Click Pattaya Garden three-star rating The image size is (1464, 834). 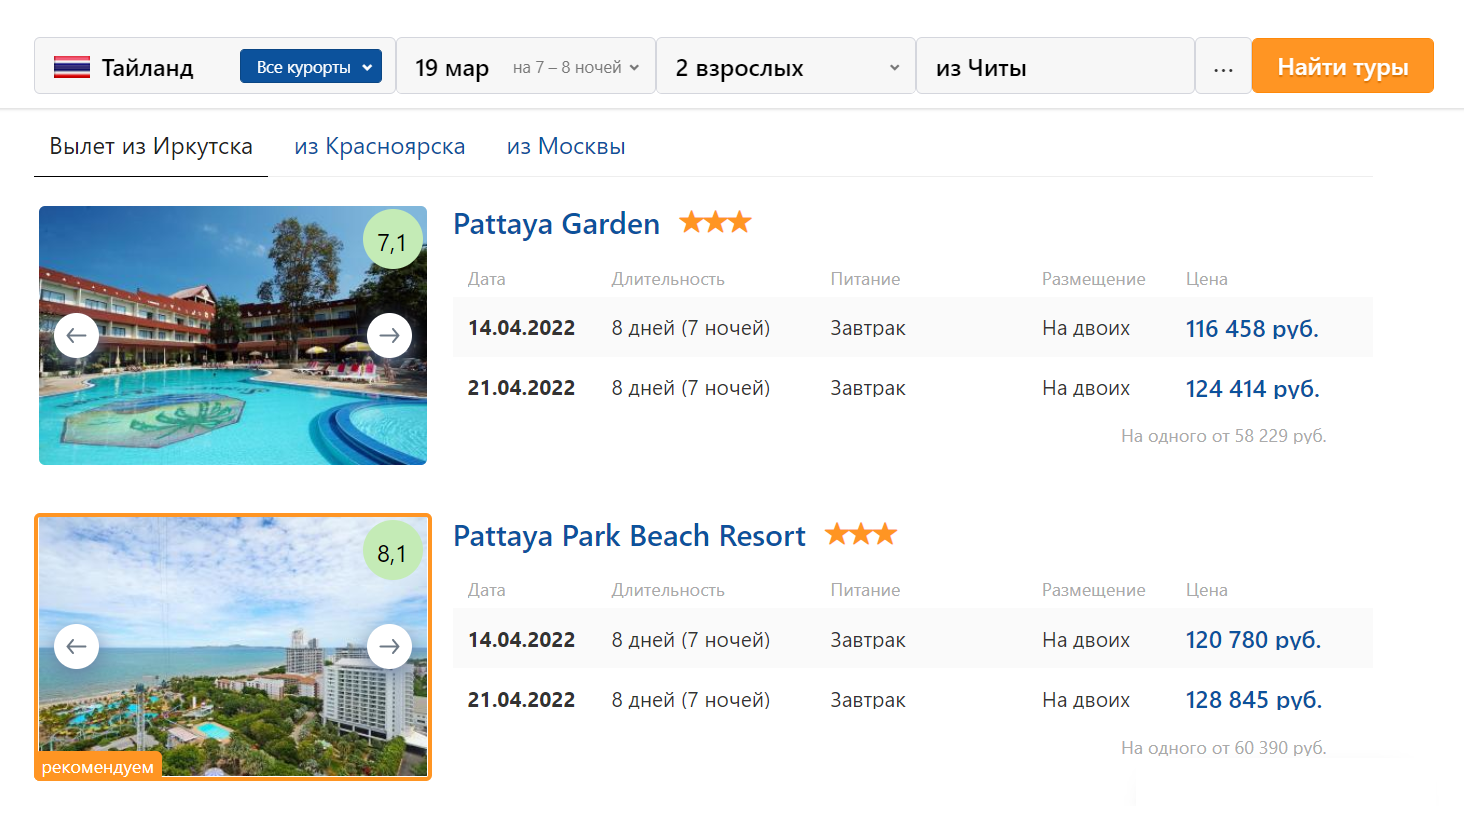tap(715, 222)
